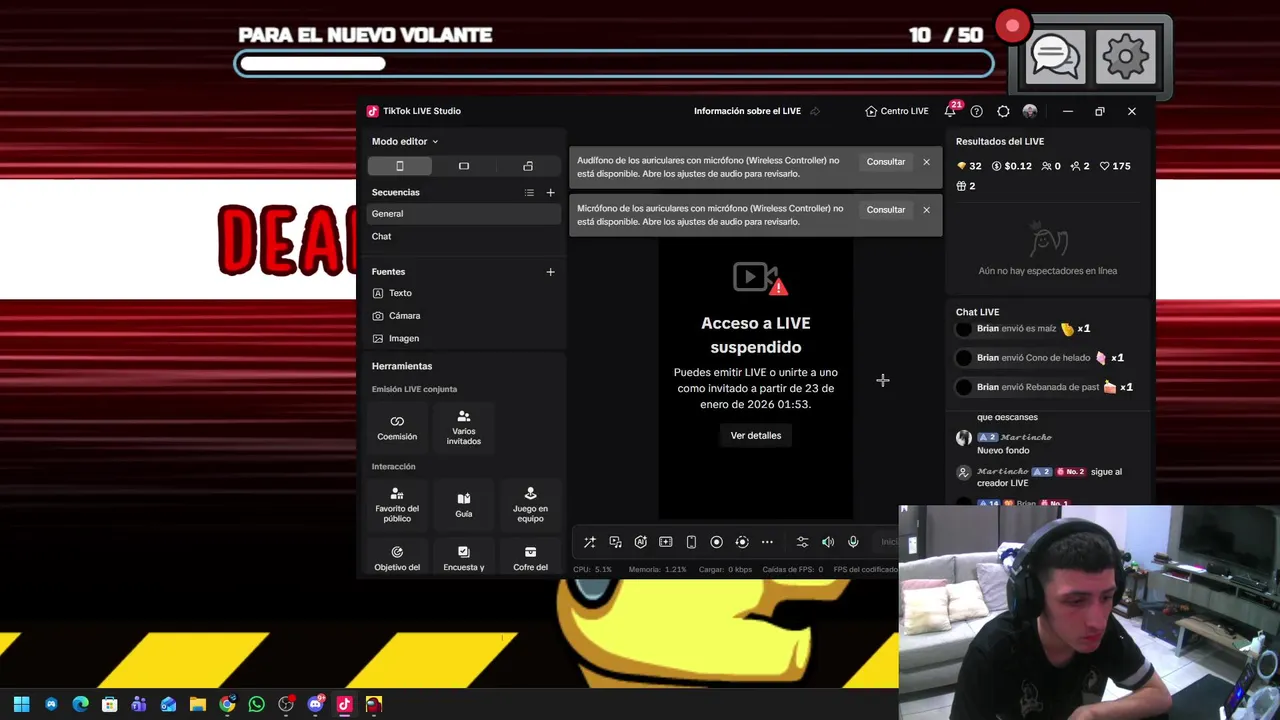Start recording with the record button

716,542
